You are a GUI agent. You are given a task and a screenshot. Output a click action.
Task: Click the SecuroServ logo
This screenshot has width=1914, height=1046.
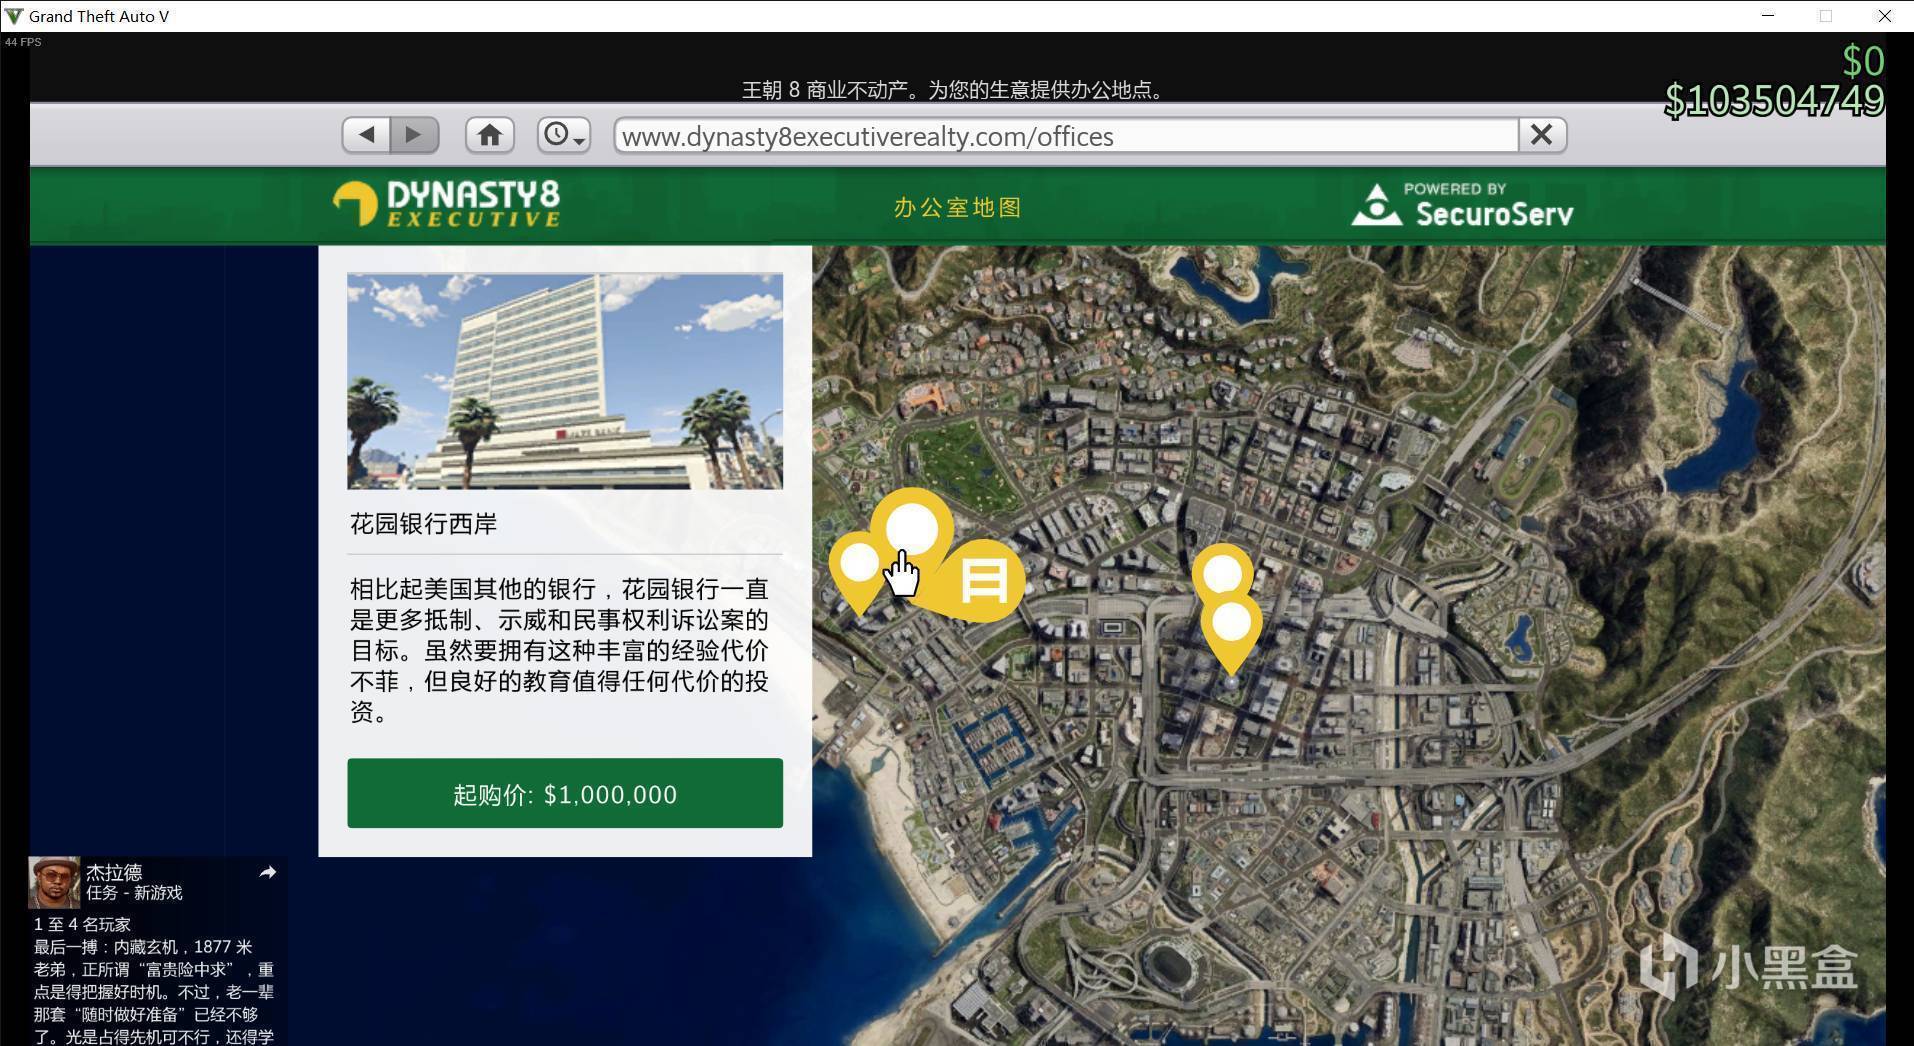1462,204
